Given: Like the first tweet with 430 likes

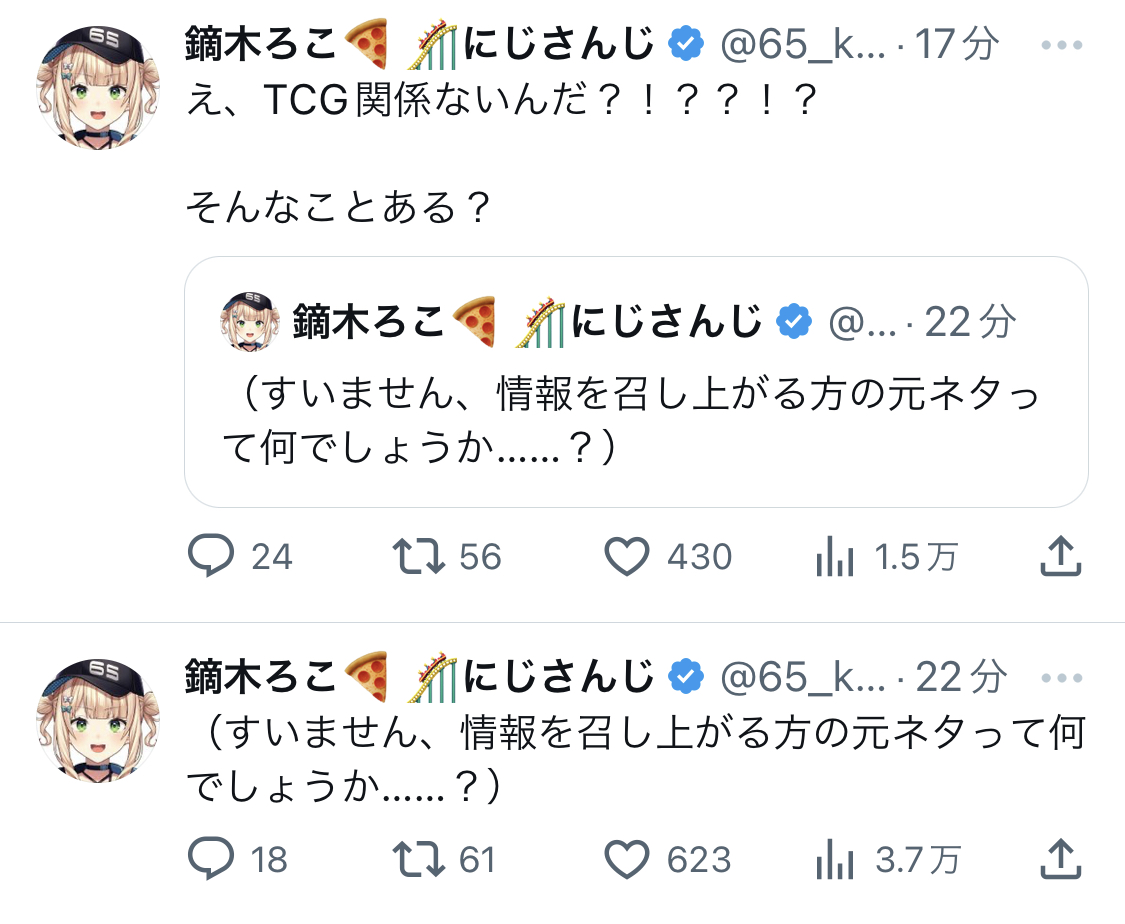Looking at the screenshot, I should click(x=628, y=557).
